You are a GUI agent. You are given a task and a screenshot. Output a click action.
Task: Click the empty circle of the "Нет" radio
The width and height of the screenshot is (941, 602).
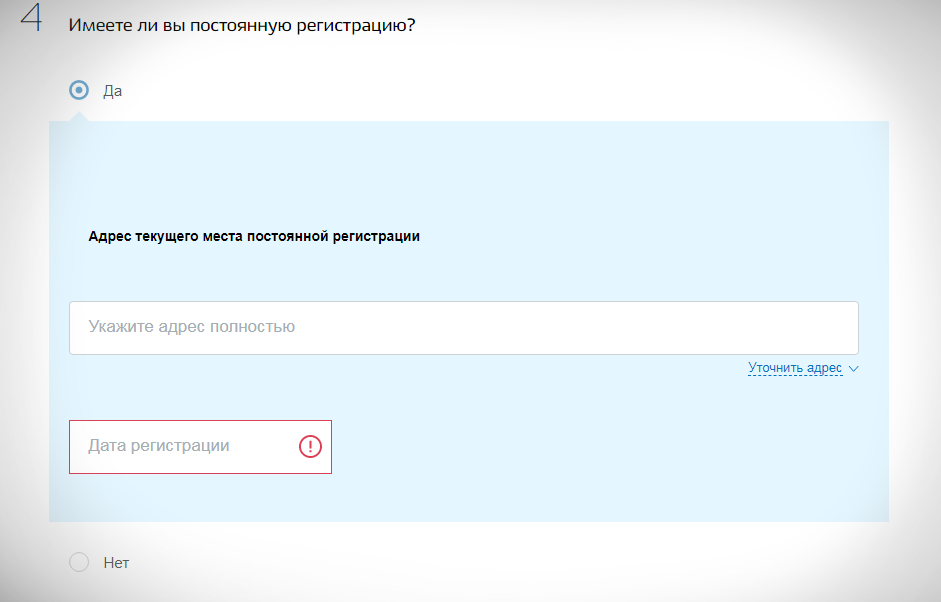tap(79, 562)
